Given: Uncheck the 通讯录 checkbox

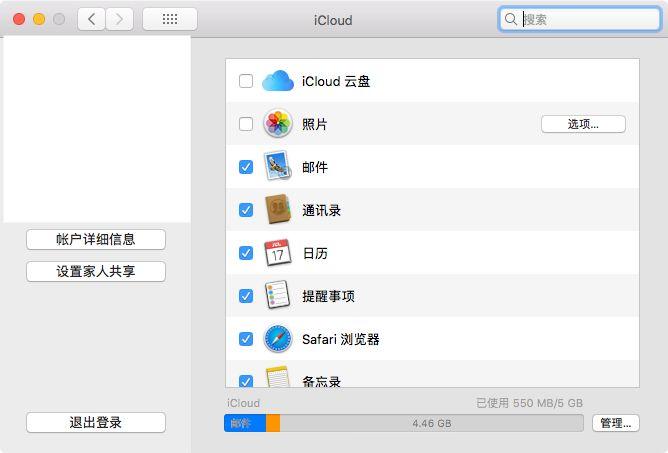Looking at the screenshot, I should (246, 210).
